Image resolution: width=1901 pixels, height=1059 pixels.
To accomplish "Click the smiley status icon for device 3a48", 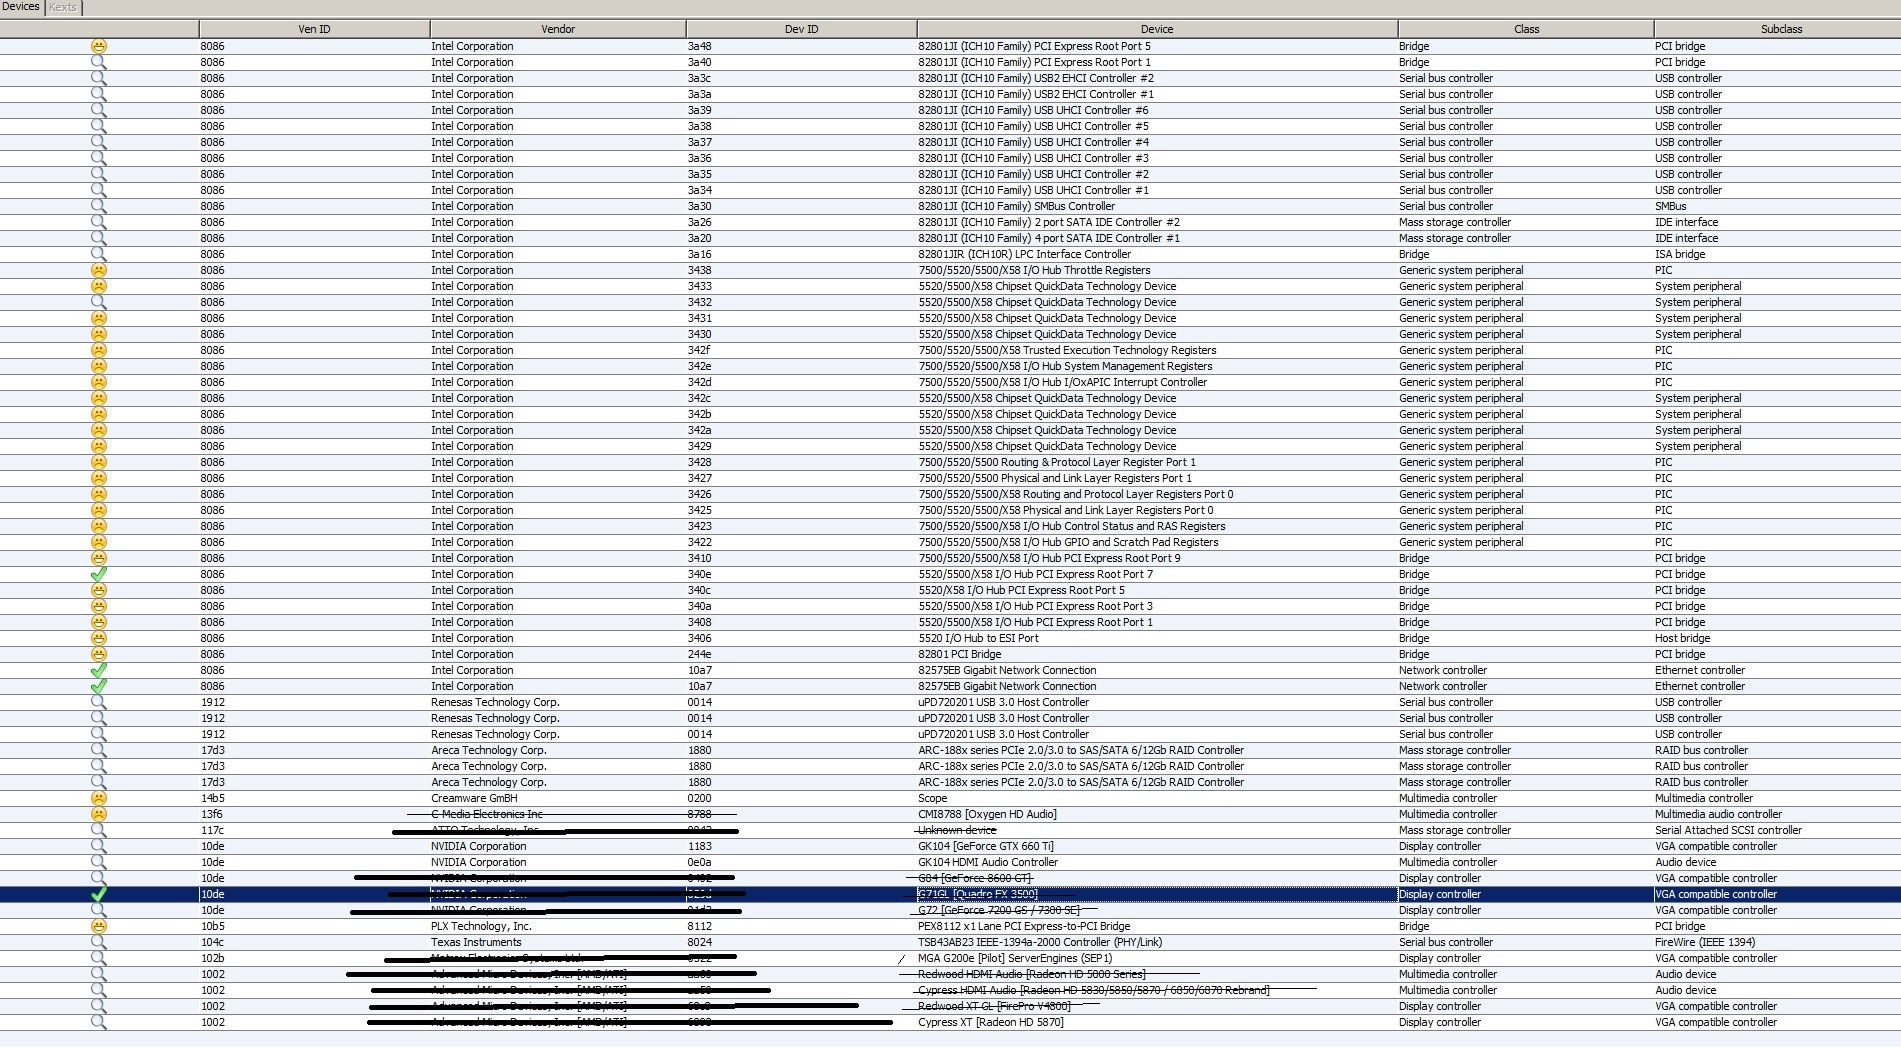I will [x=99, y=46].
